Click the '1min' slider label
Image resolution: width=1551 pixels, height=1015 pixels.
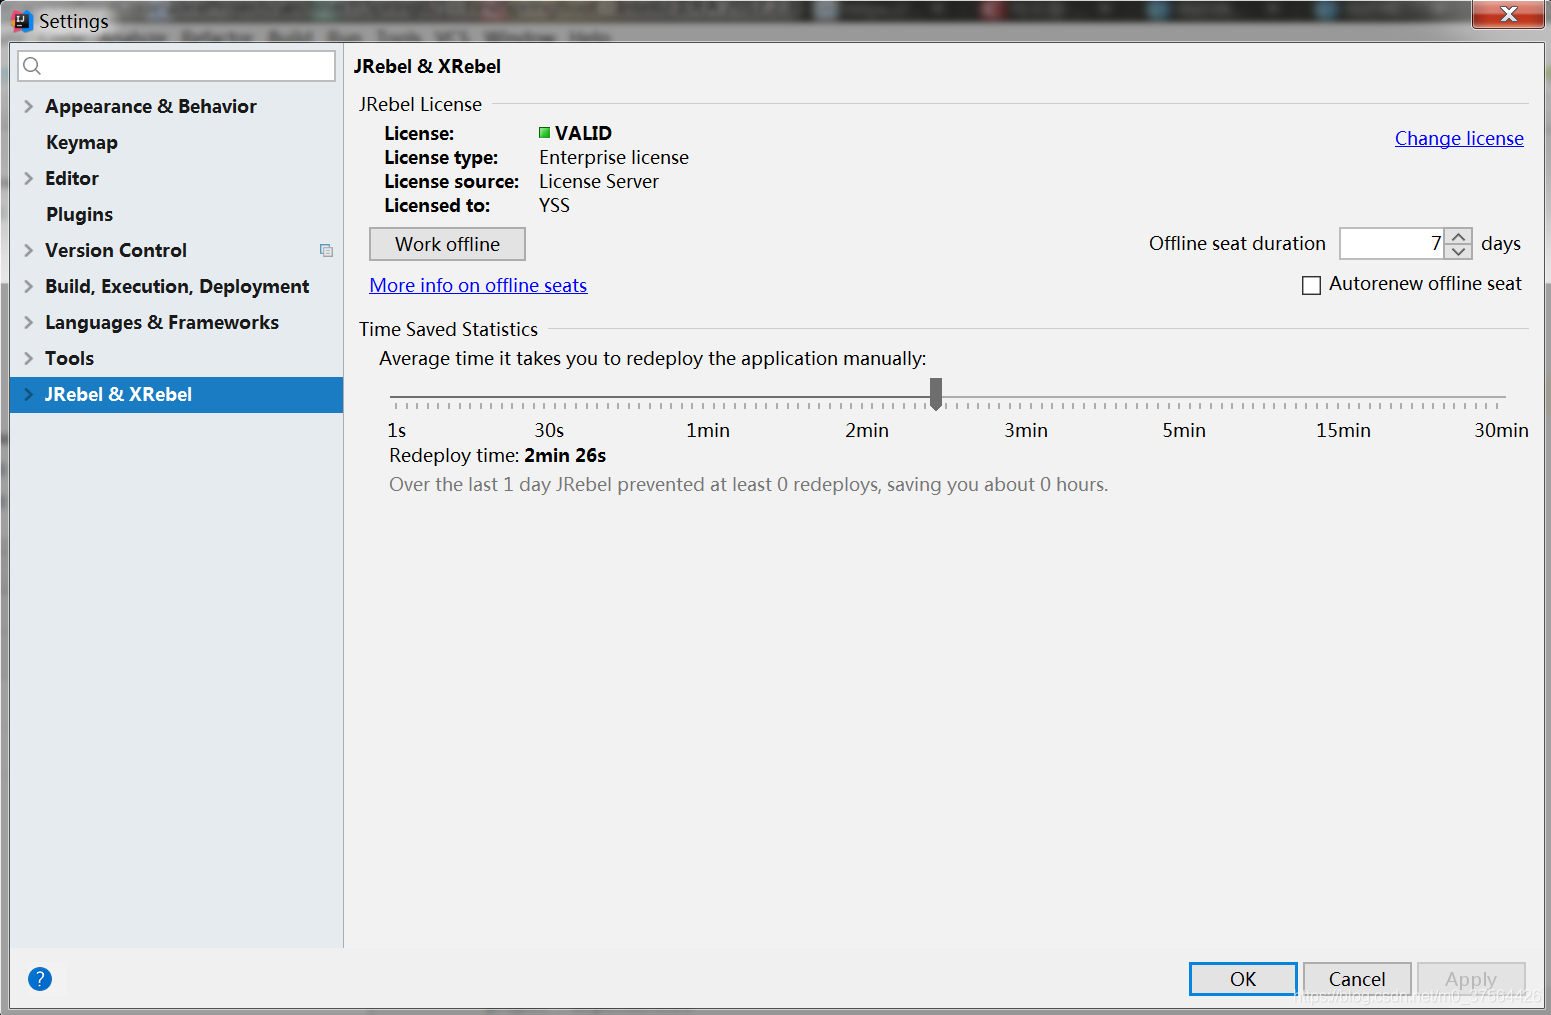tap(708, 430)
